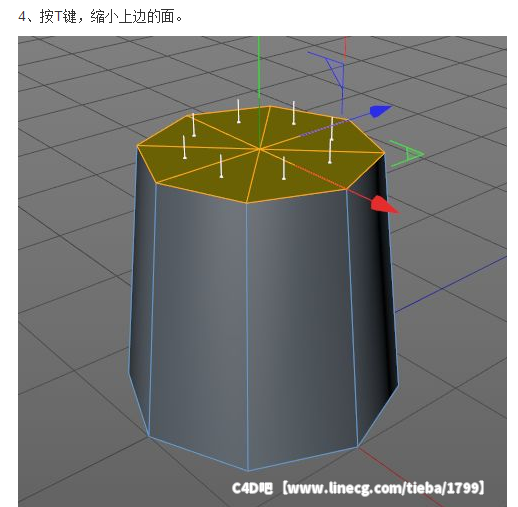Screen dimensions: 518x507
Task: Click the green plane-constraint bracket handle
Action: point(407,154)
